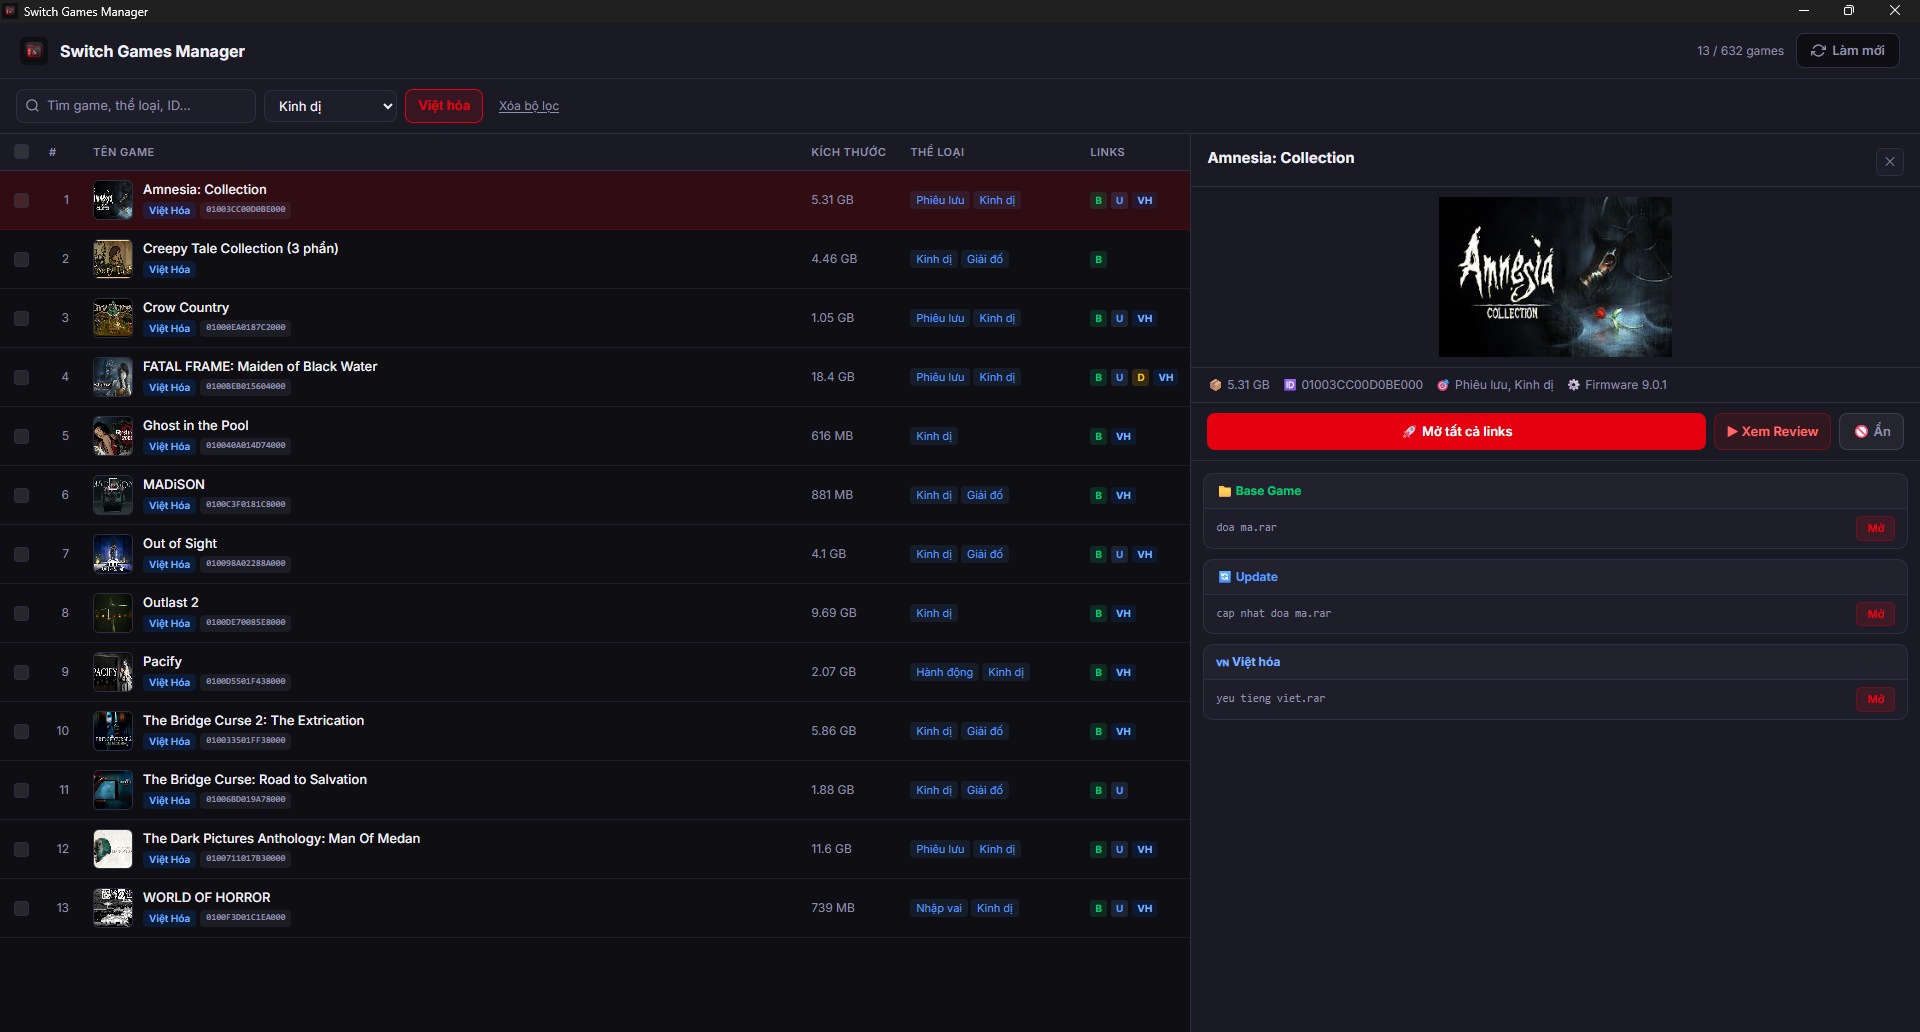Click the U link badge for Out of Sight

tap(1119, 554)
